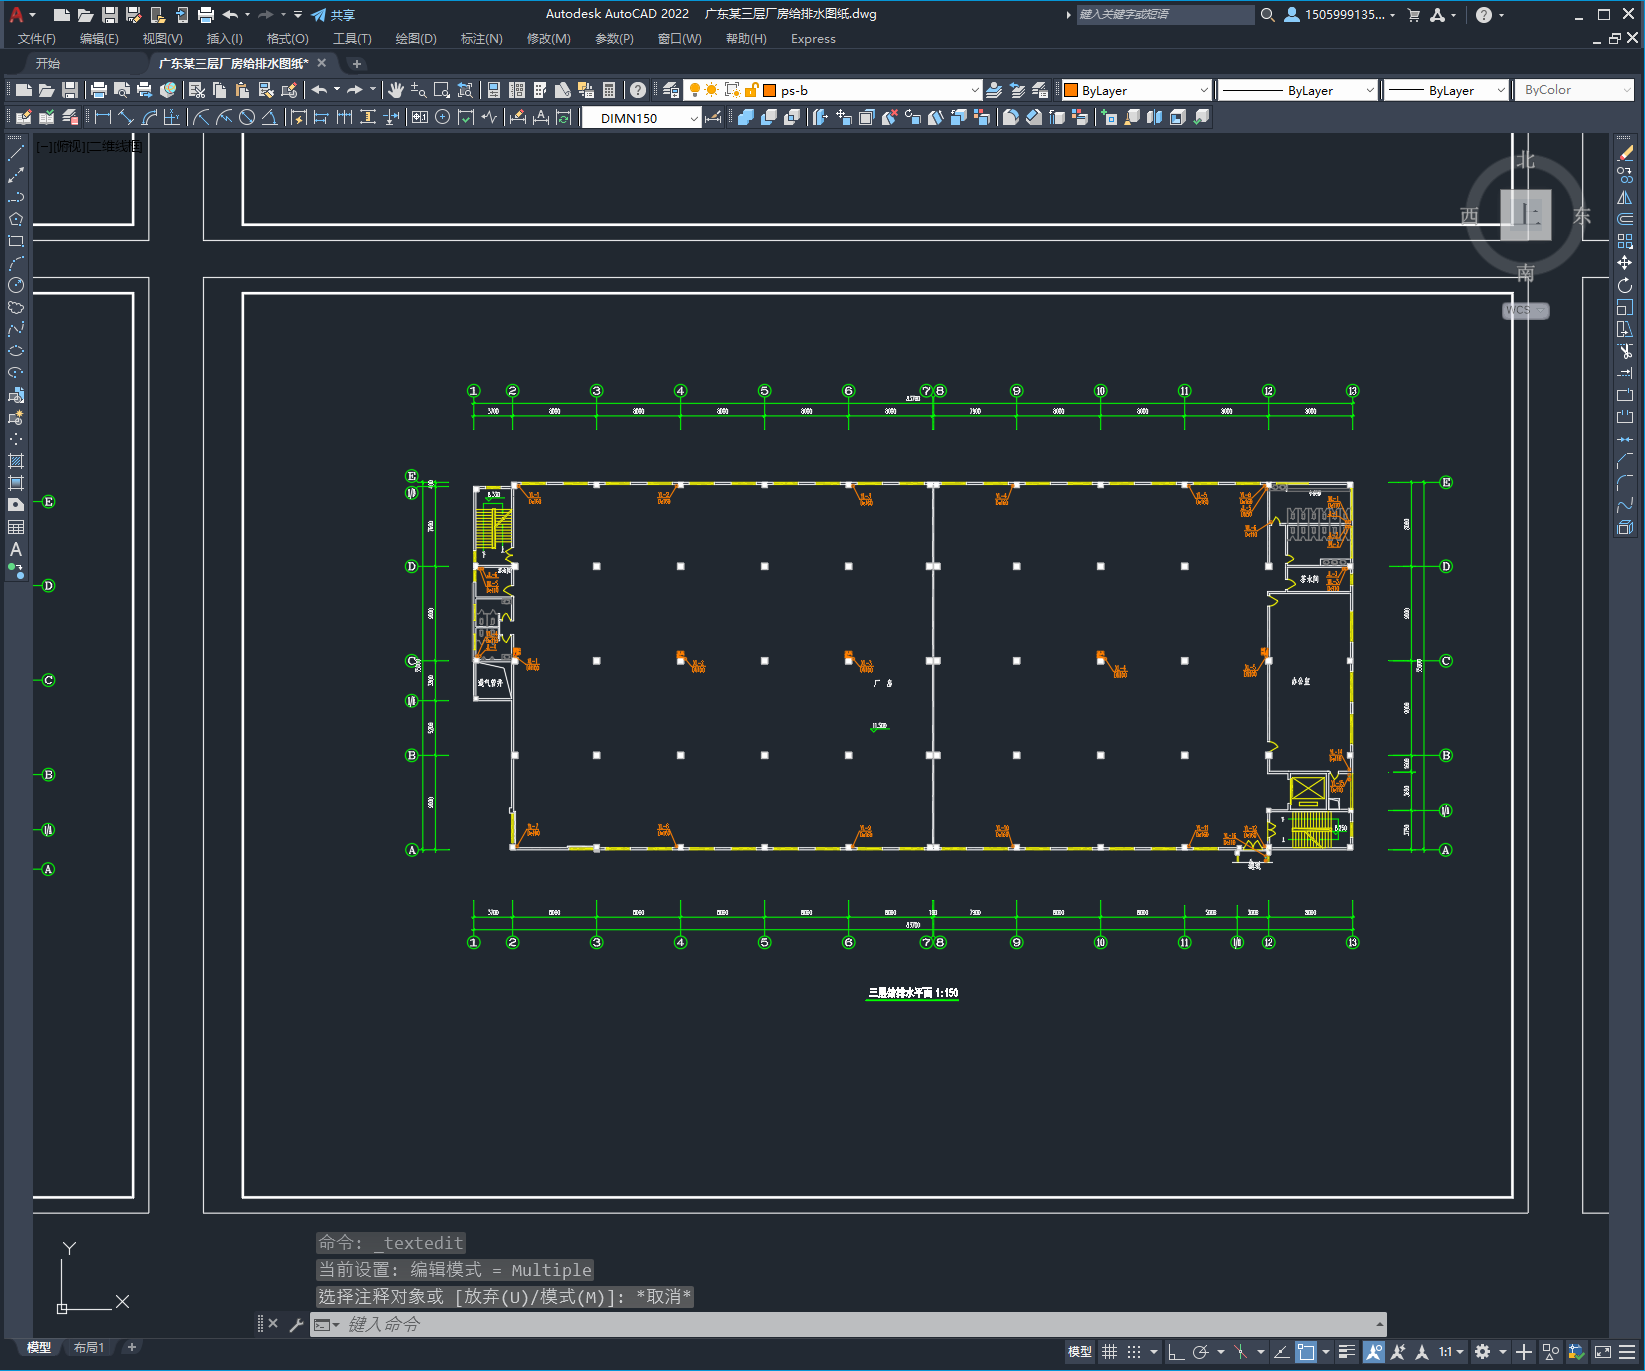Screen dimensions: 1645x1371
Task: Click the WCS label under ViewCube
Action: (1524, 310)
